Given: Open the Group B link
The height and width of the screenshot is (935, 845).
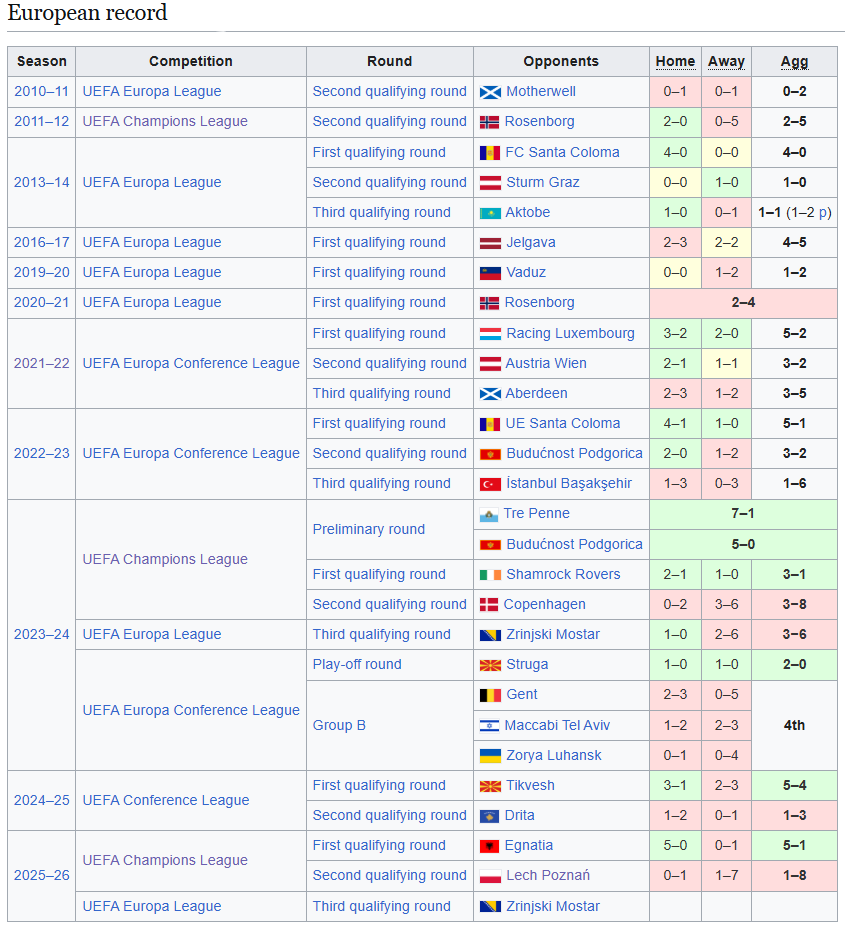Looking at the screenshot, I should 339,726.
